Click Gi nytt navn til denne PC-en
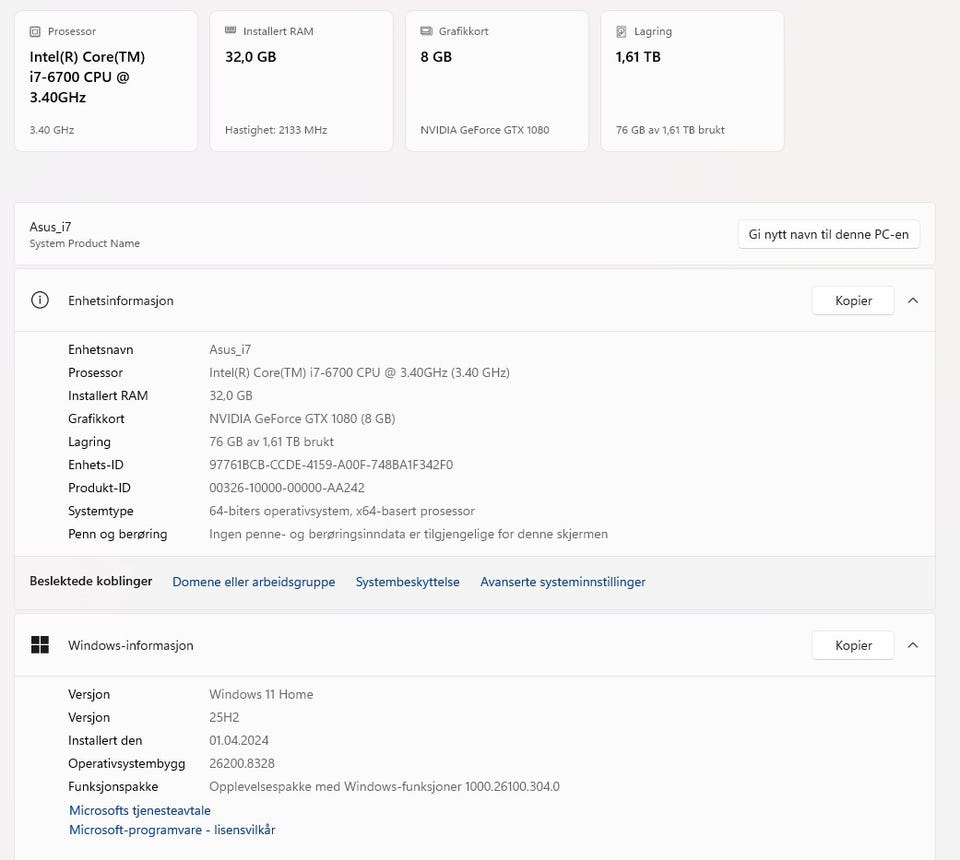The height and width of the screenshot is (860, 960). tap(828, 234)
